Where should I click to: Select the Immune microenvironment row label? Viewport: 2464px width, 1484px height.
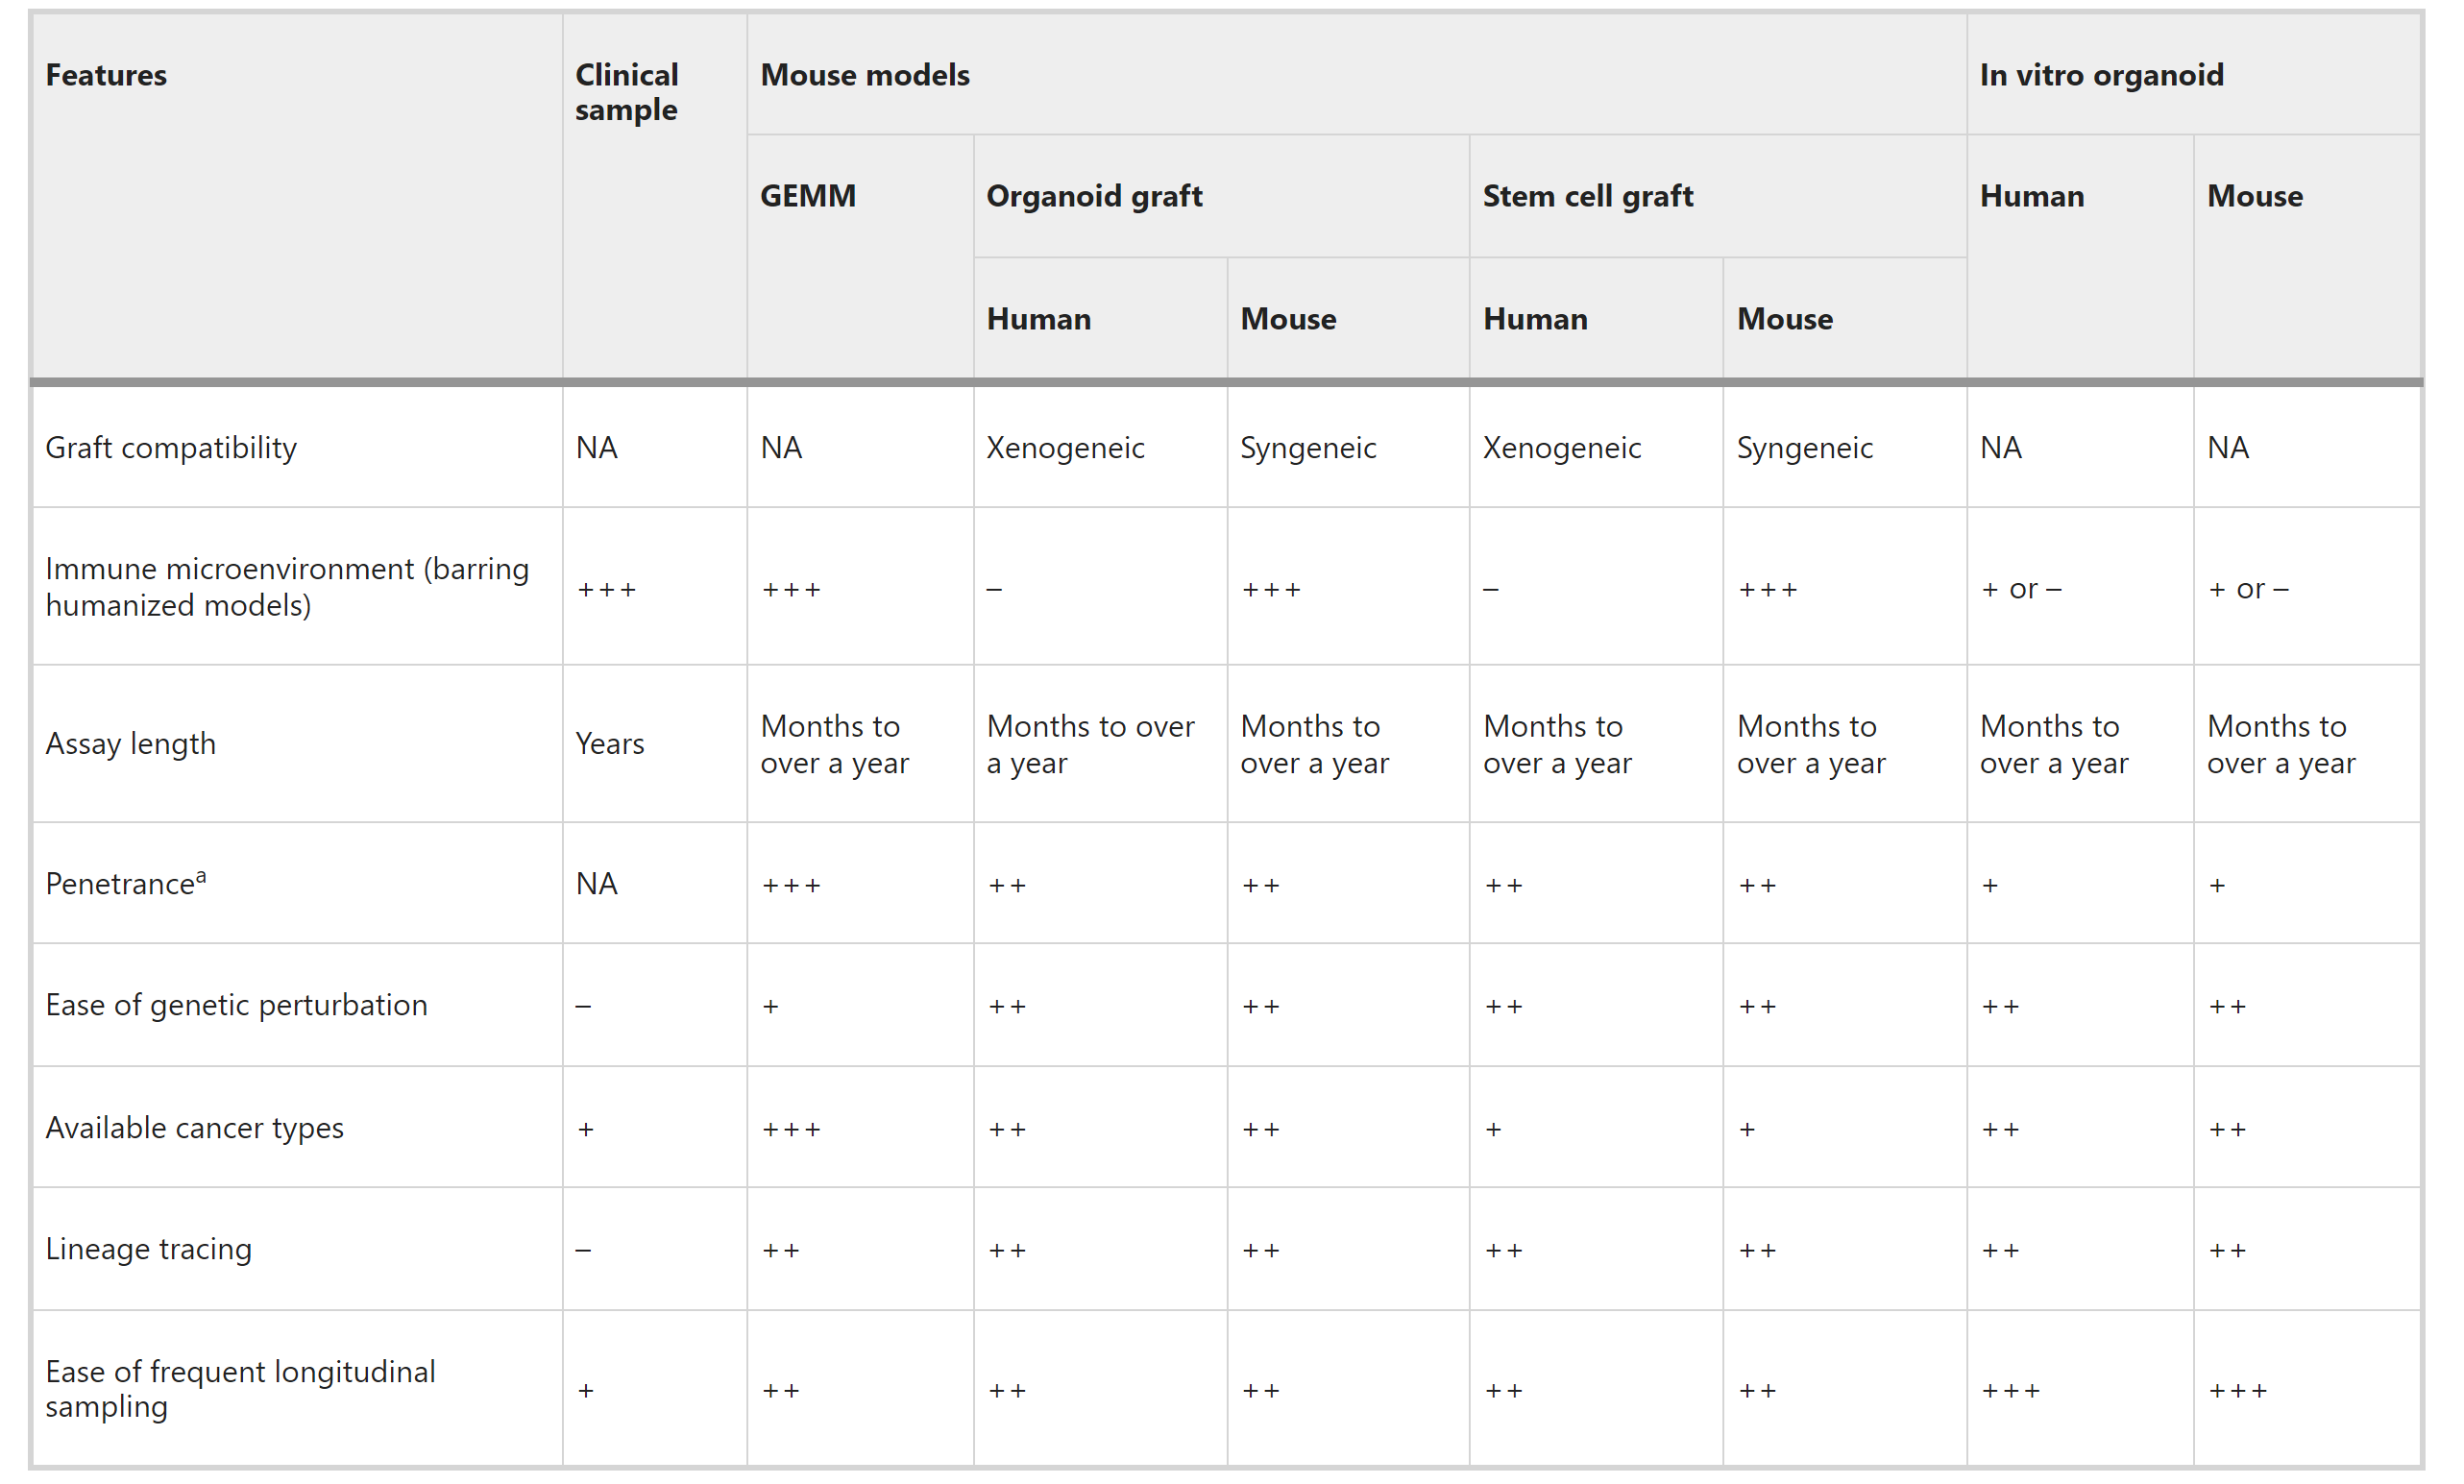(288, 587)
